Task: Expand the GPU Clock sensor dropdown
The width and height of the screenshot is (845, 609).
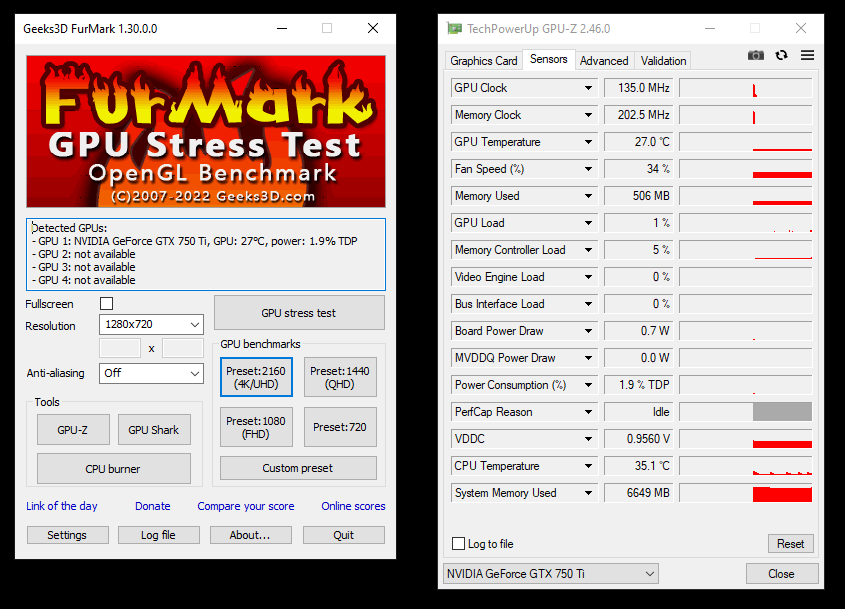Action: [x=588, y=88]
